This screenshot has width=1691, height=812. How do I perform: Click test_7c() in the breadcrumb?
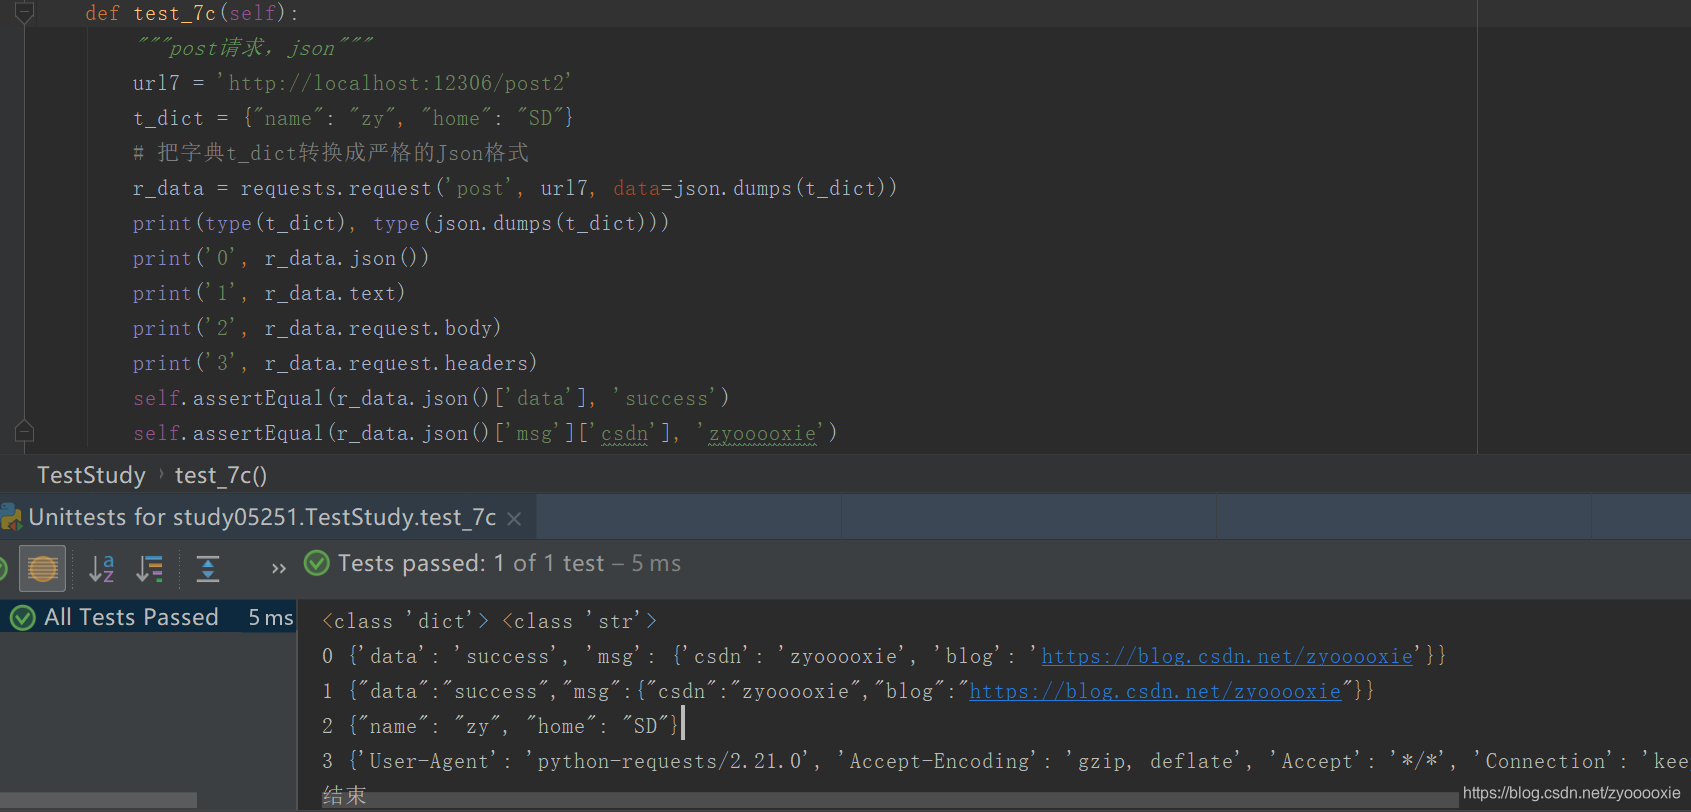221,475
